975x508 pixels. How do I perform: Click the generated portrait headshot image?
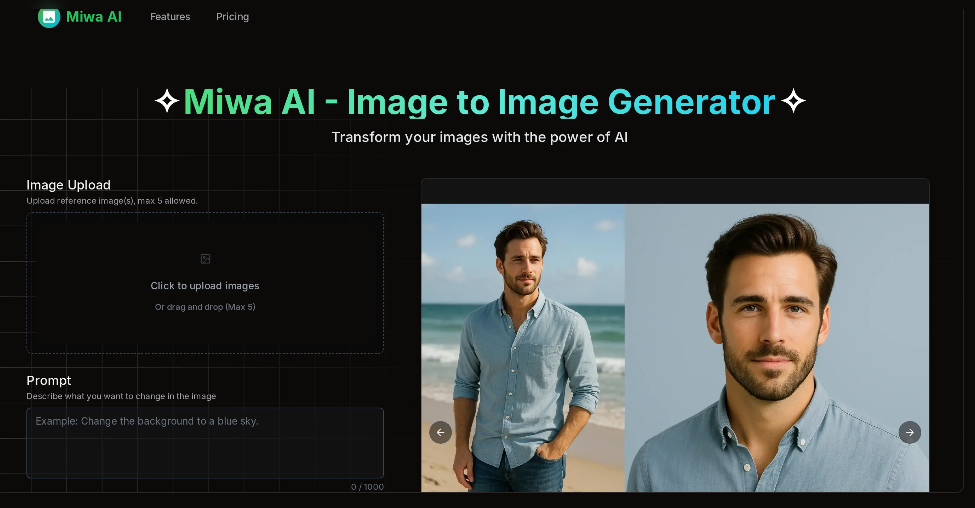click(777, 348)
